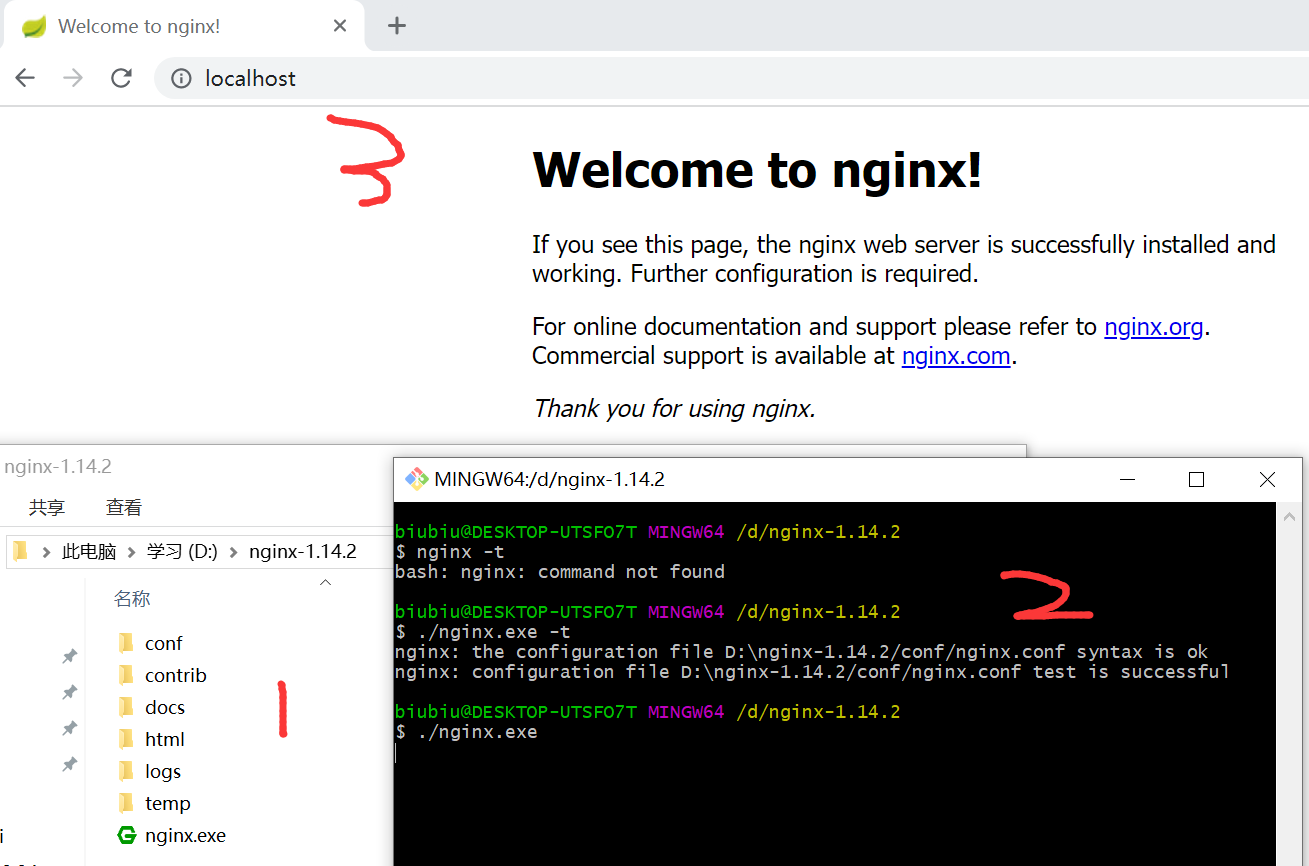Select the docs folder
Screen dimensions: 1309x866
tap(165, 707)
